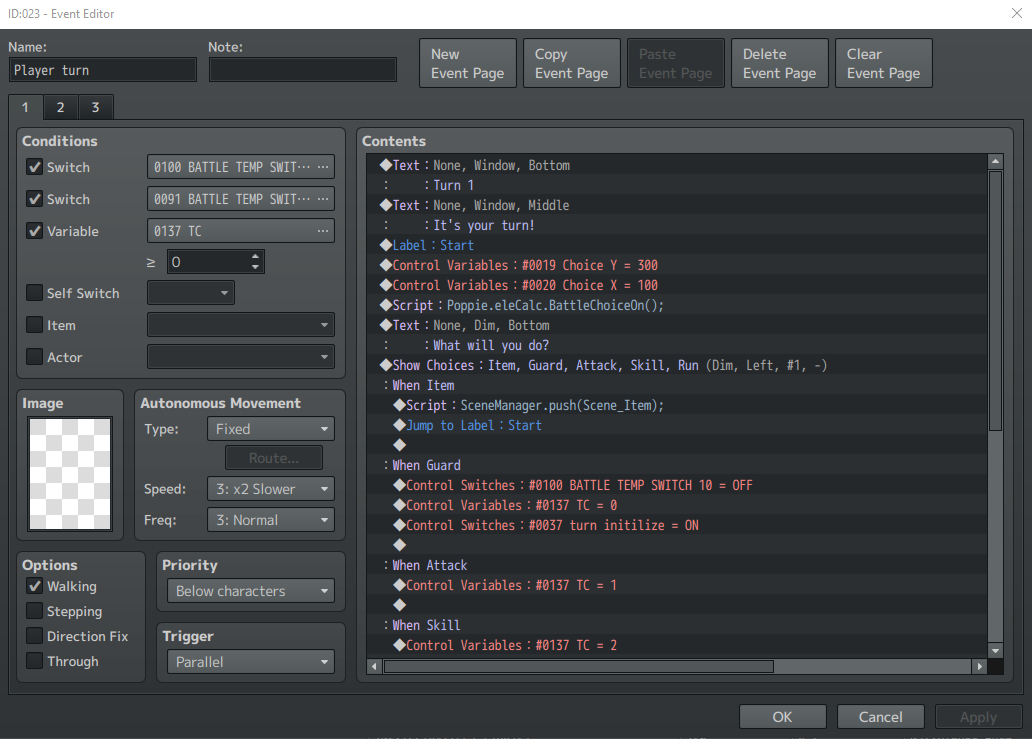Uncheck the Walking option
Viewport: 1032px width, 739px height.
tap(35, 587)
